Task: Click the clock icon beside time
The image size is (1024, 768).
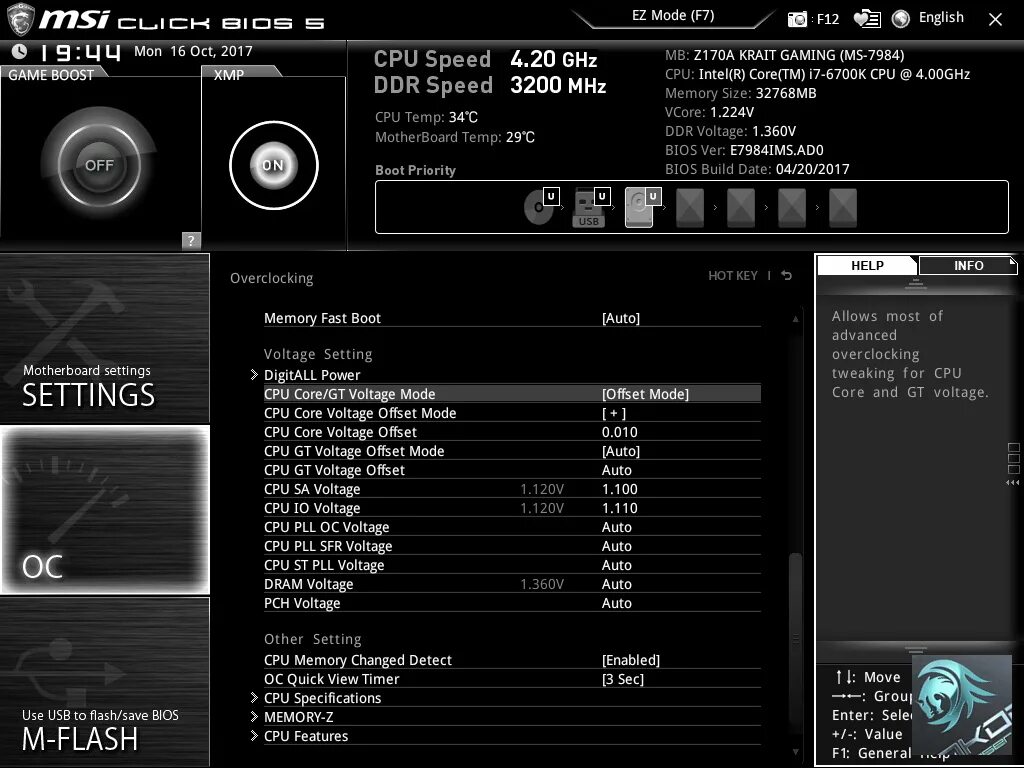Action: coord(20,51)
